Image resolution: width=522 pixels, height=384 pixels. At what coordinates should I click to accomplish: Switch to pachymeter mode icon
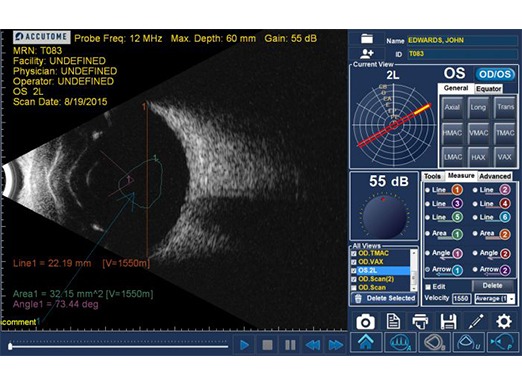click(503, 342)
